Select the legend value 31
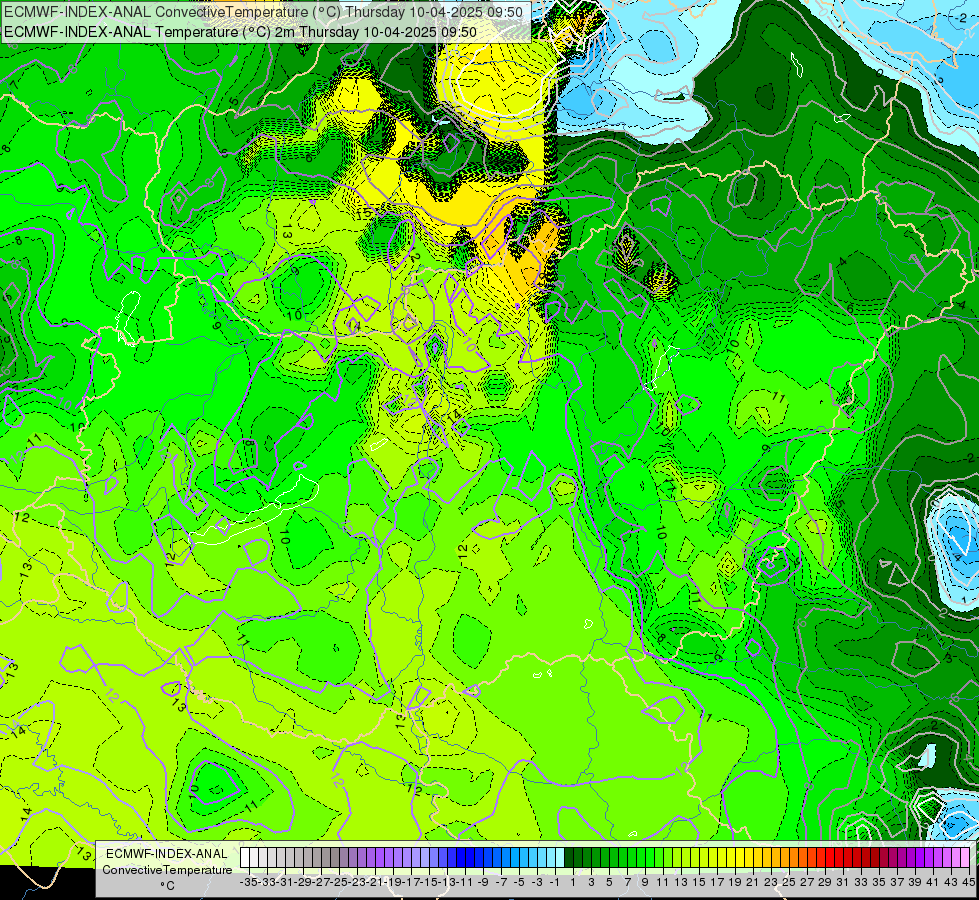This screenshot has width=979, height=900. tap(842, 882)
